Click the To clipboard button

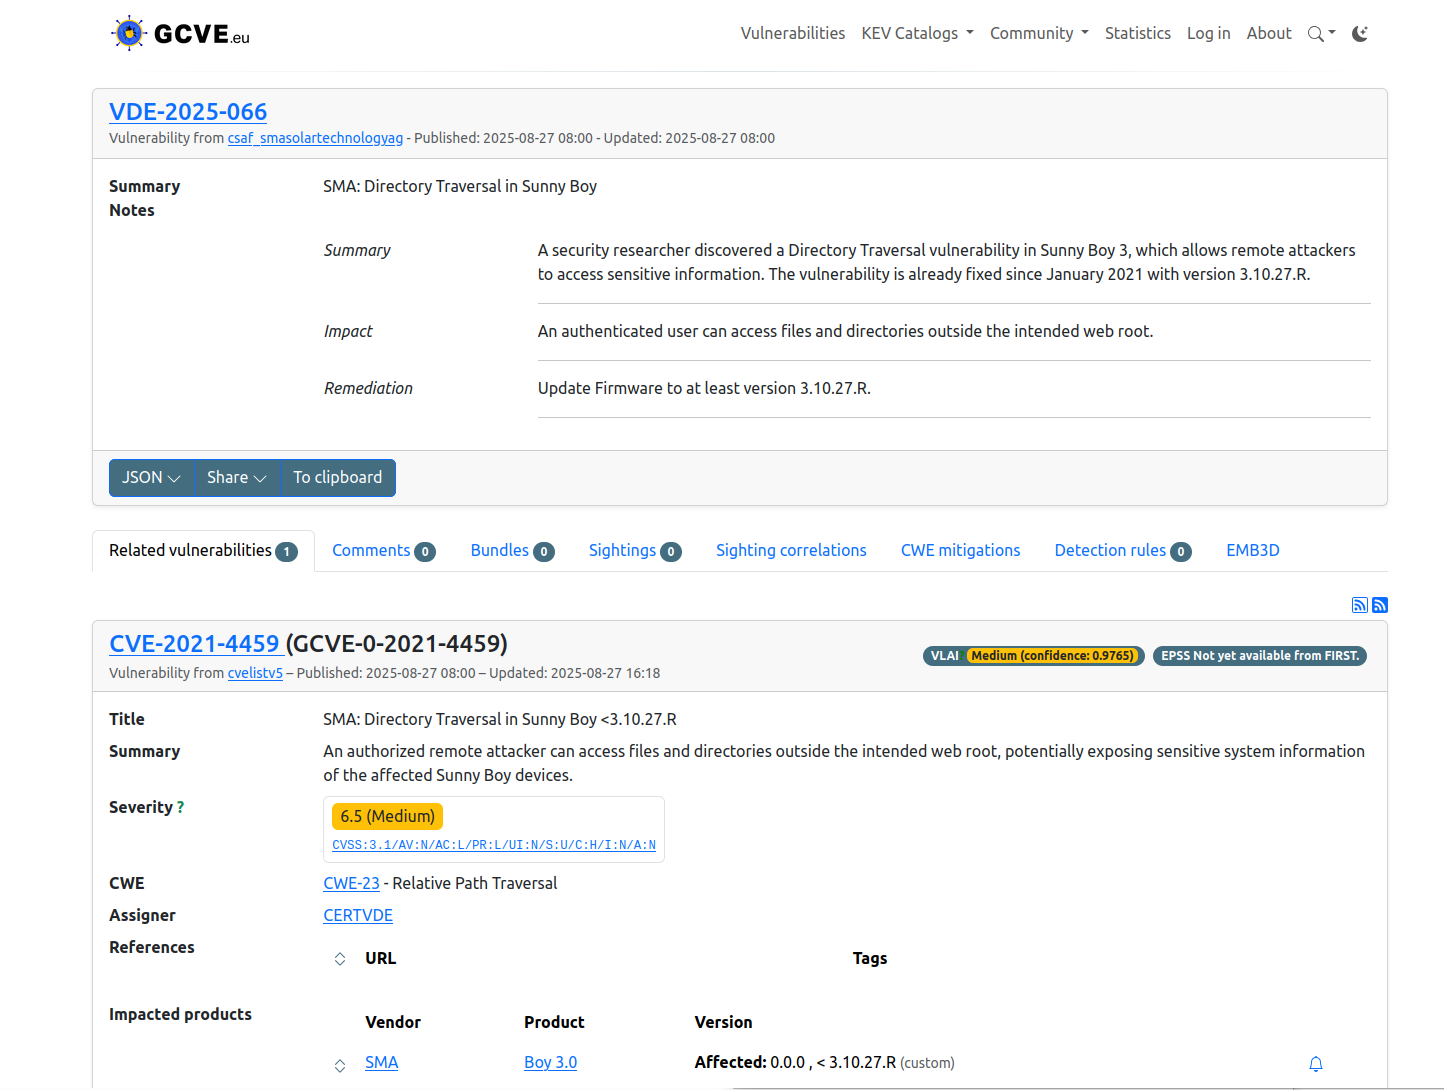[x=338, y=478]
